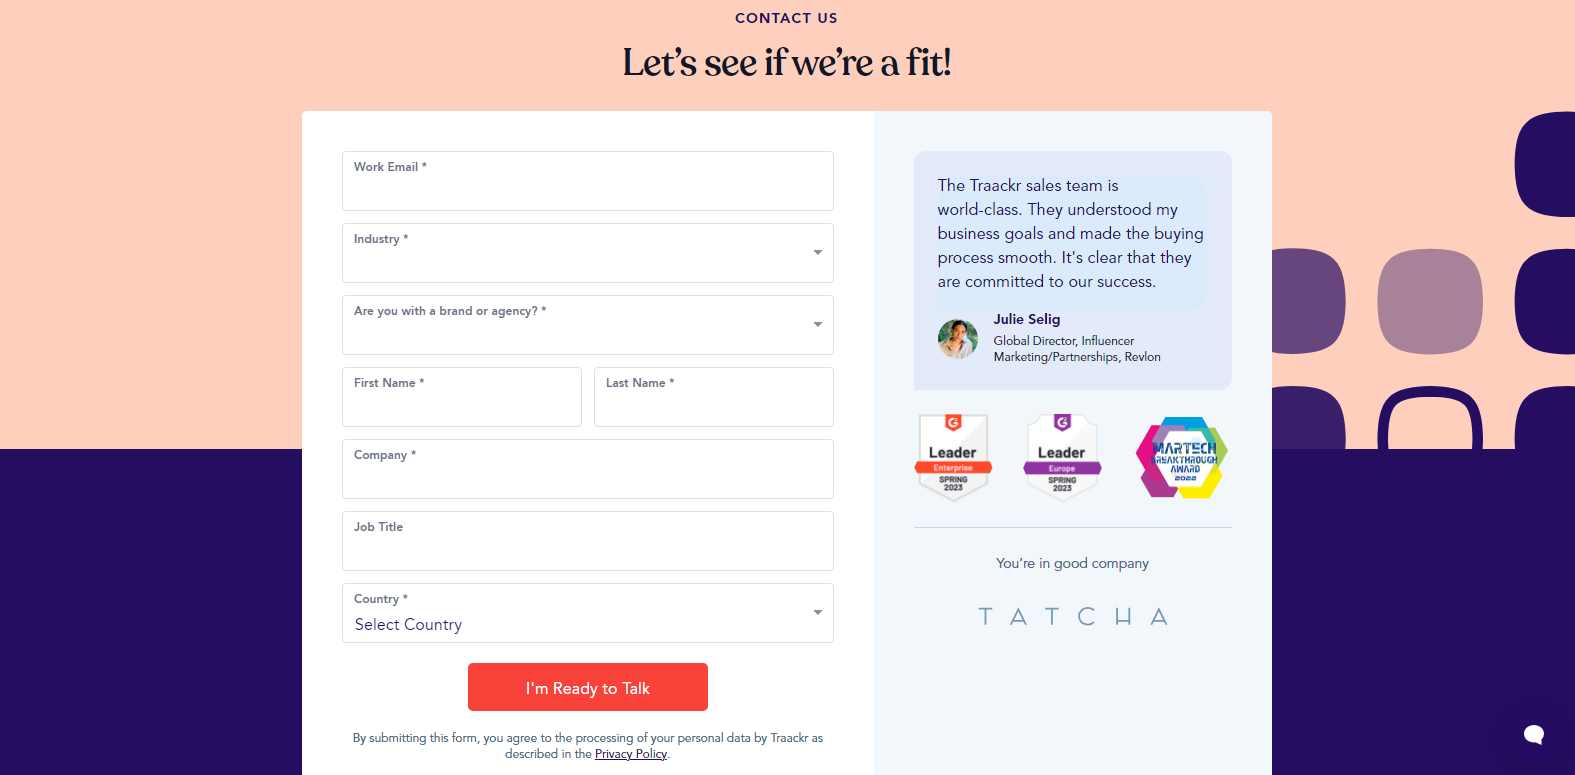Click the chevron on the brand or agency field
The height and width of the screenshot is (775, 1575).
[816, 325]
